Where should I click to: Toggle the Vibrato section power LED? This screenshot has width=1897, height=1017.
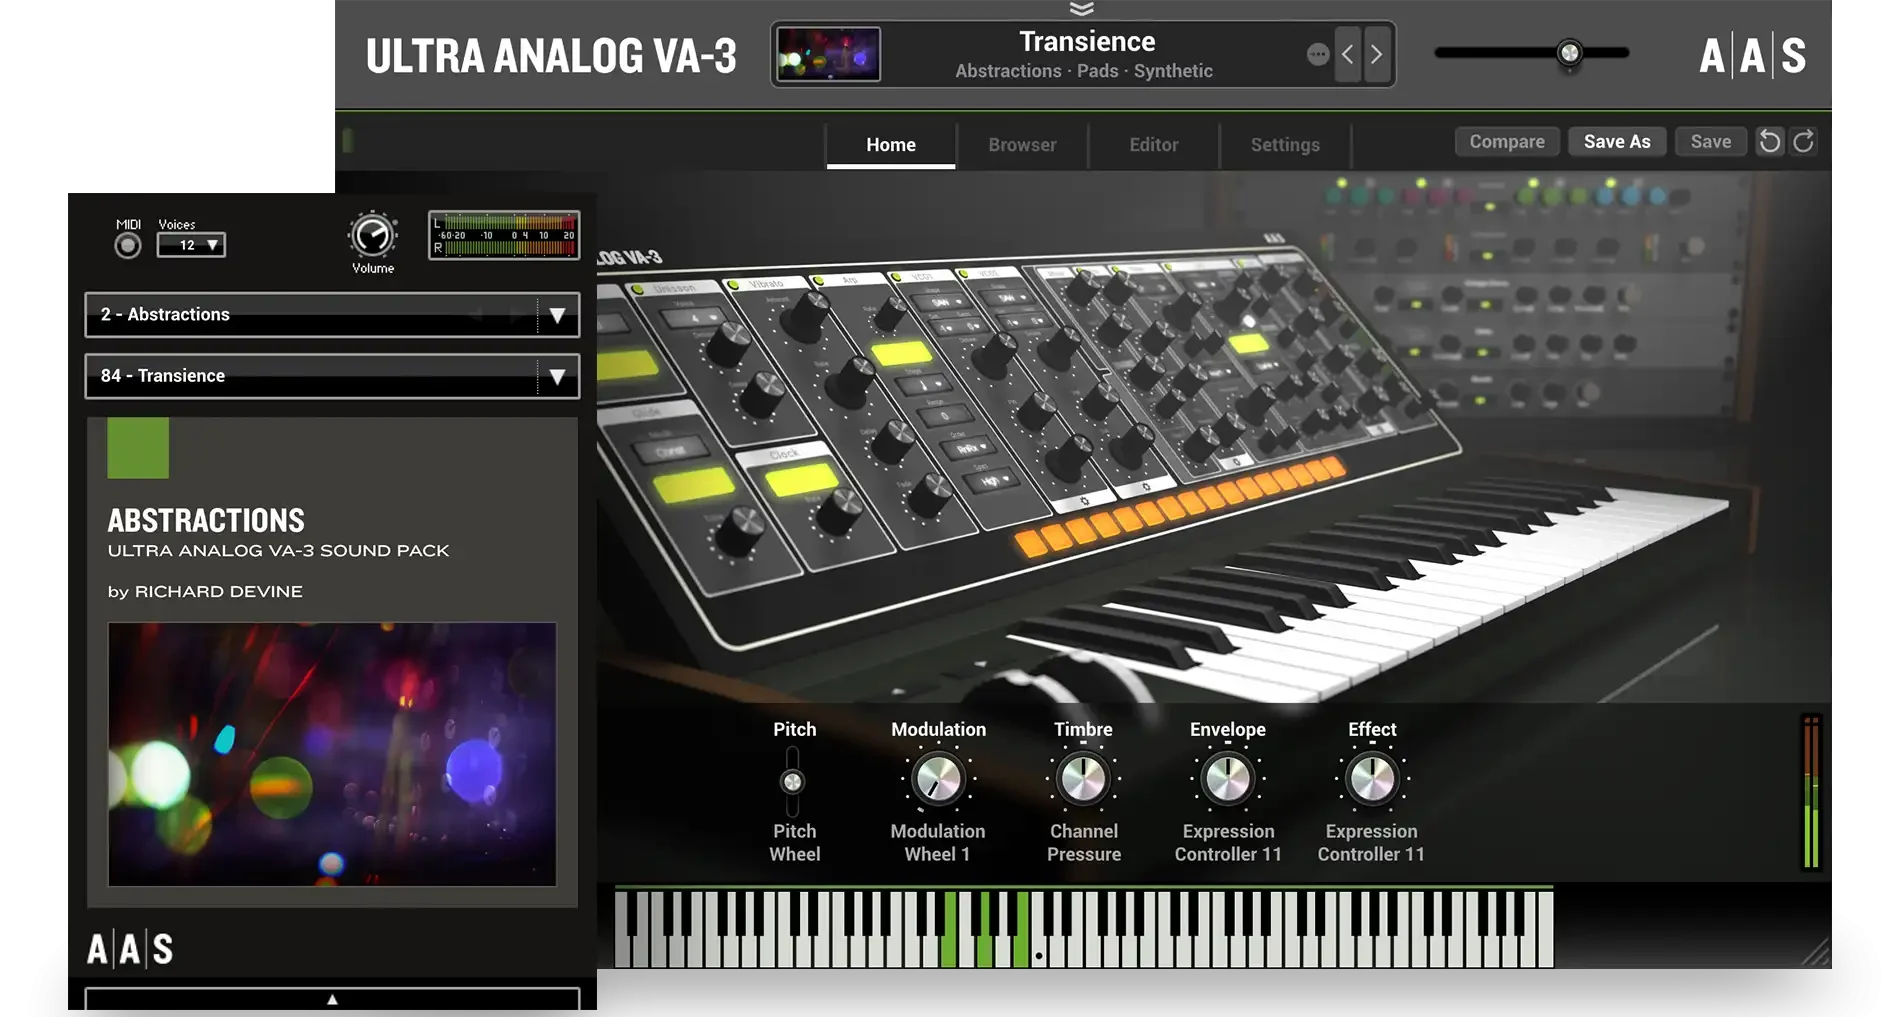tap(734, 283)
